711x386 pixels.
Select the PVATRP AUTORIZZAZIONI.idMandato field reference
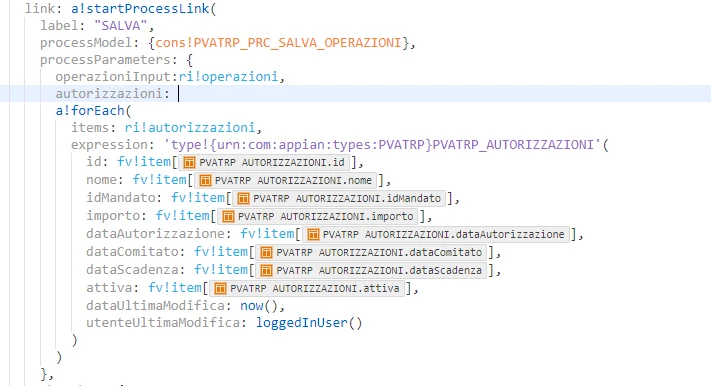[339, 198]
